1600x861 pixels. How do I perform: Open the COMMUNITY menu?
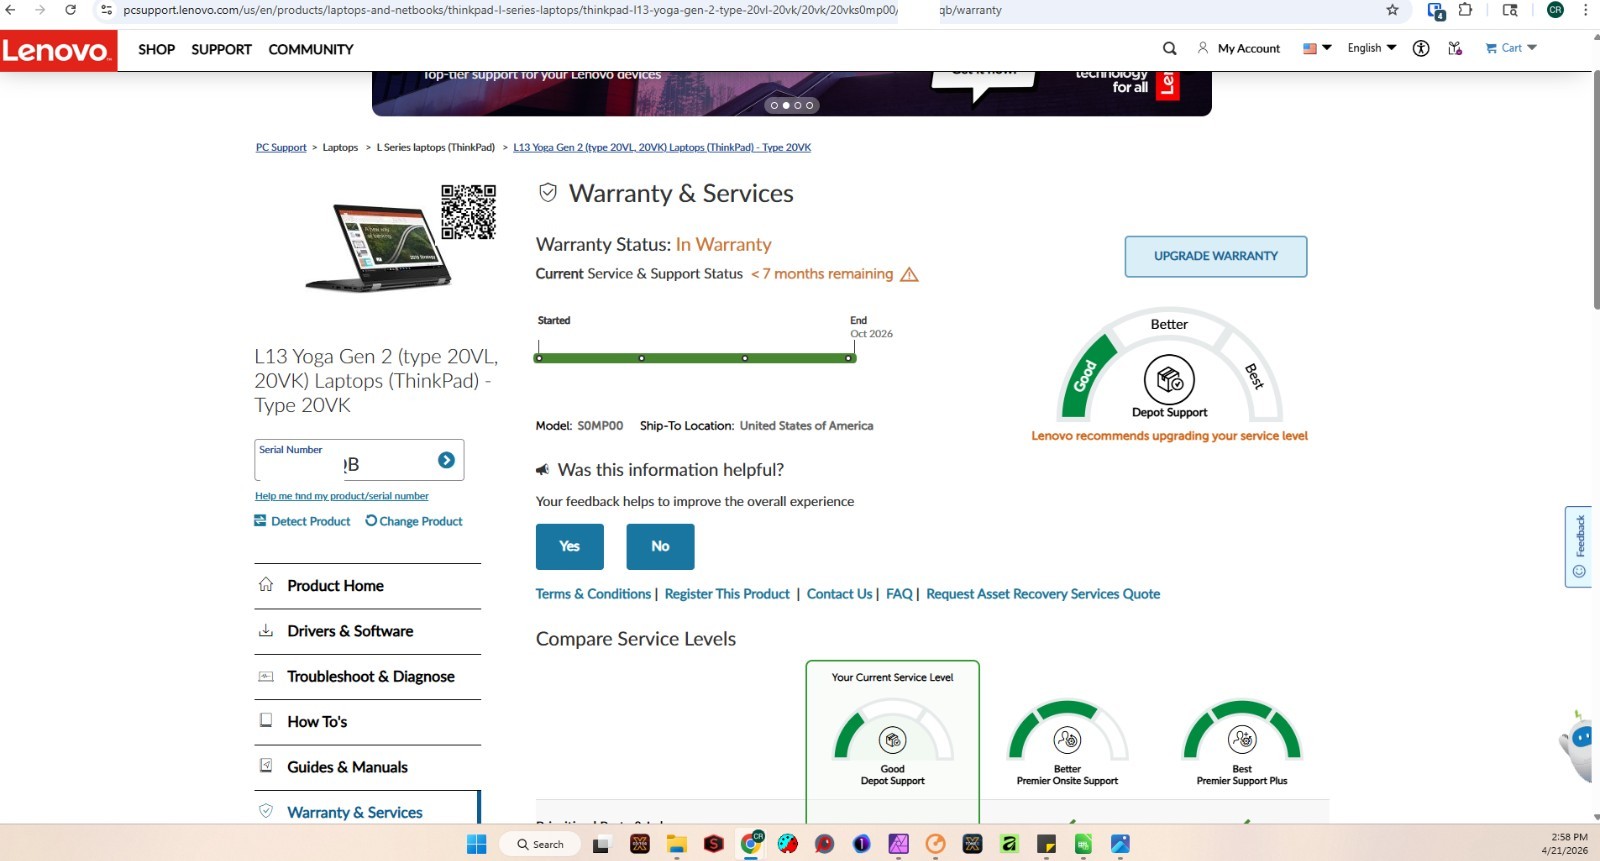(311, 49)
